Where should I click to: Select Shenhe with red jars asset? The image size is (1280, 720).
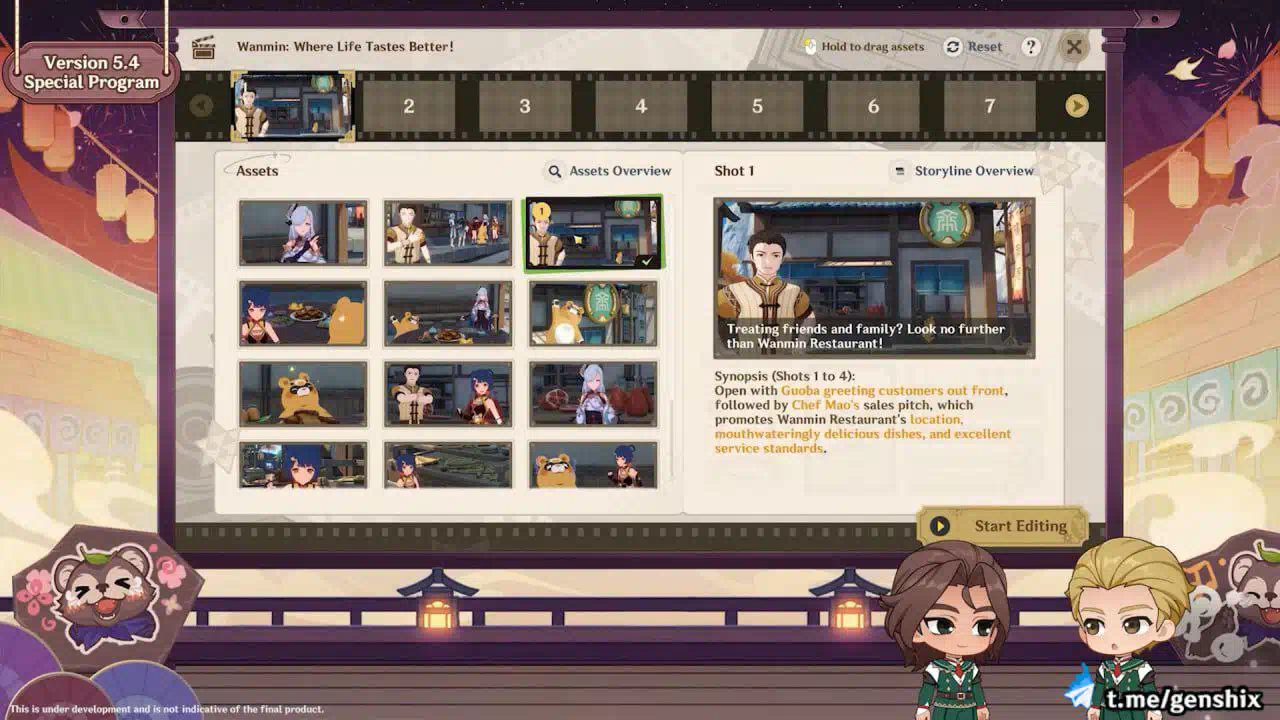(x=593, y=394)
